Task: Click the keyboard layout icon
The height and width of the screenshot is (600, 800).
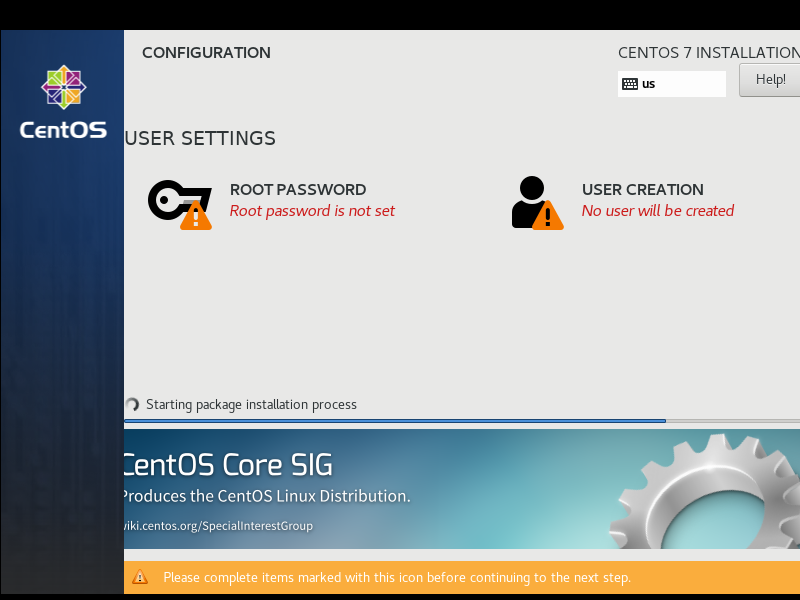Action: coord(630,84)
